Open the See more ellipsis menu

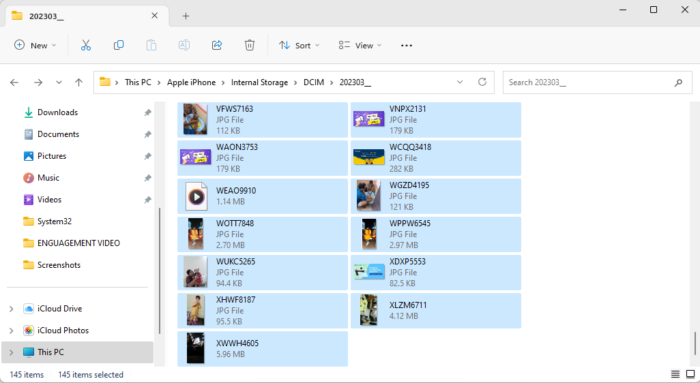pyautogui.click(x=406, y=46)
